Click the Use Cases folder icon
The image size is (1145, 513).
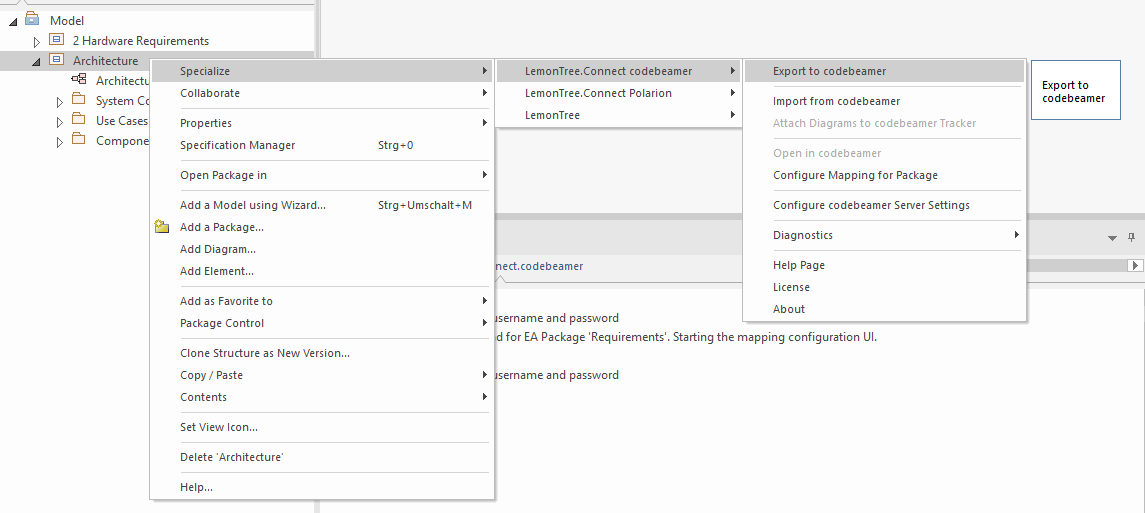(79, 120)
